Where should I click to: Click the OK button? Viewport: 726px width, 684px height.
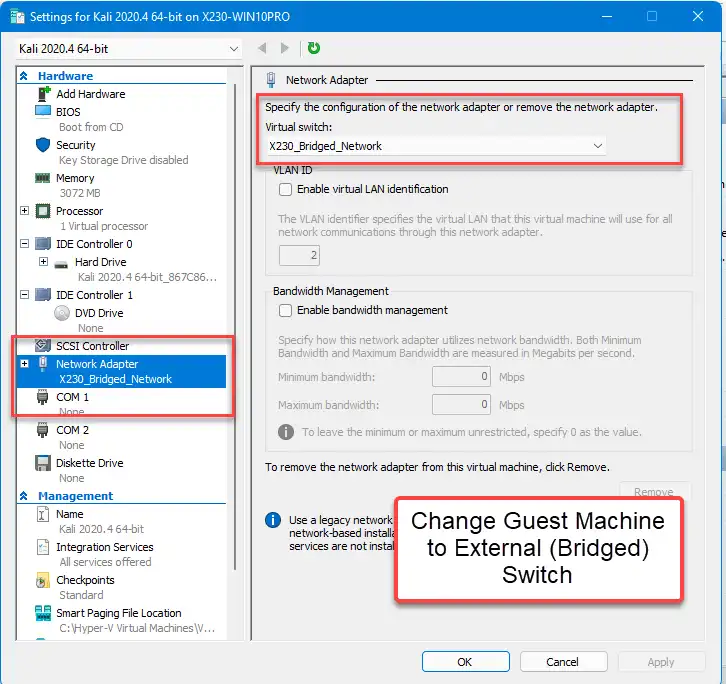[465, 662]
